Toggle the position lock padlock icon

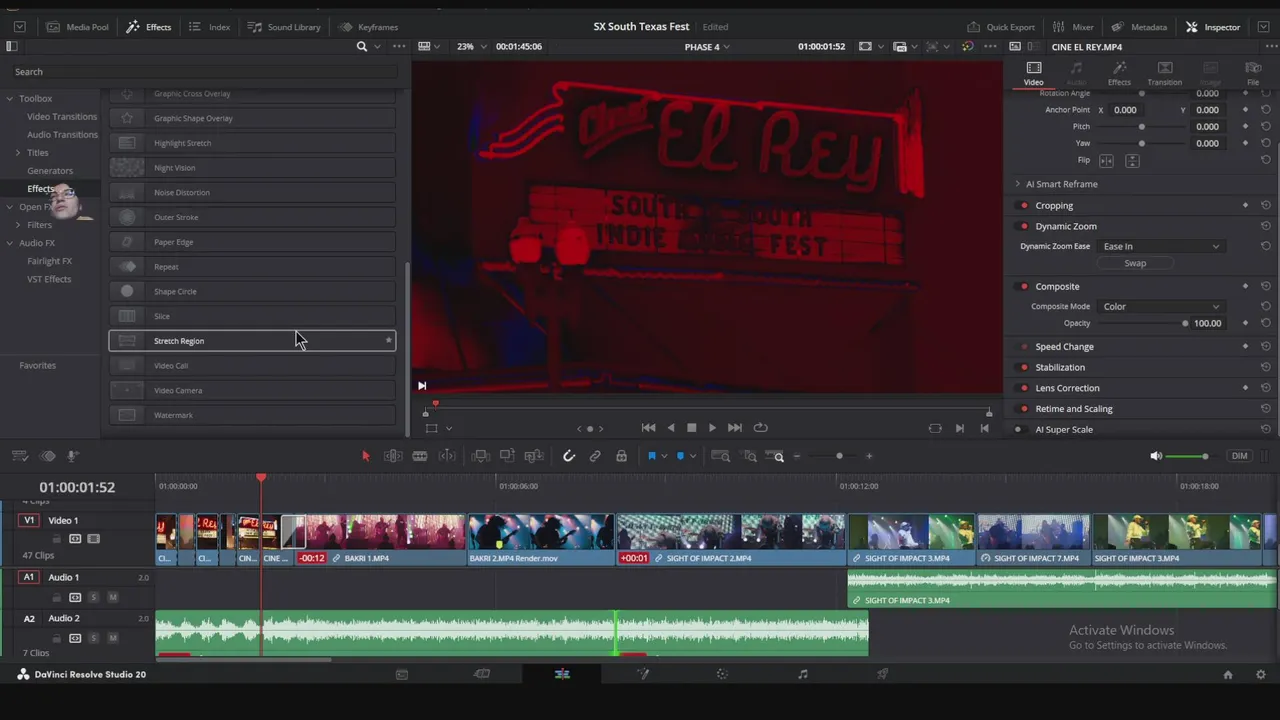click(x=621, y=456)
